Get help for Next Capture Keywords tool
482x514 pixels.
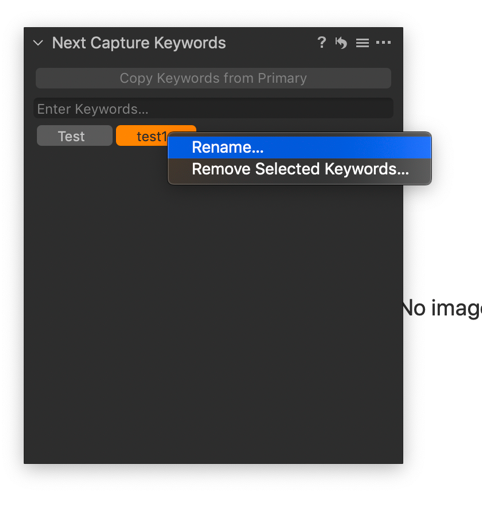(x=321, y=43)
